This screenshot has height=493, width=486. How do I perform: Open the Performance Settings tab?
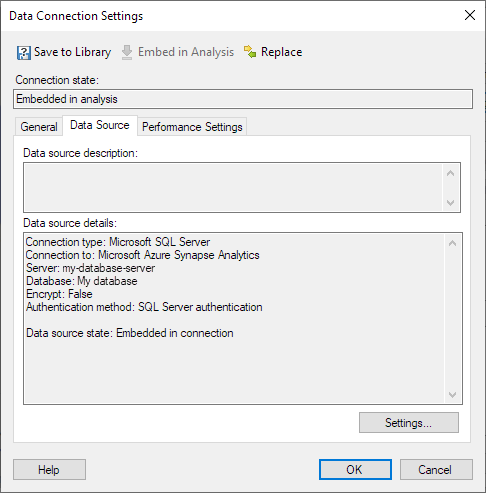pos(192,127)
